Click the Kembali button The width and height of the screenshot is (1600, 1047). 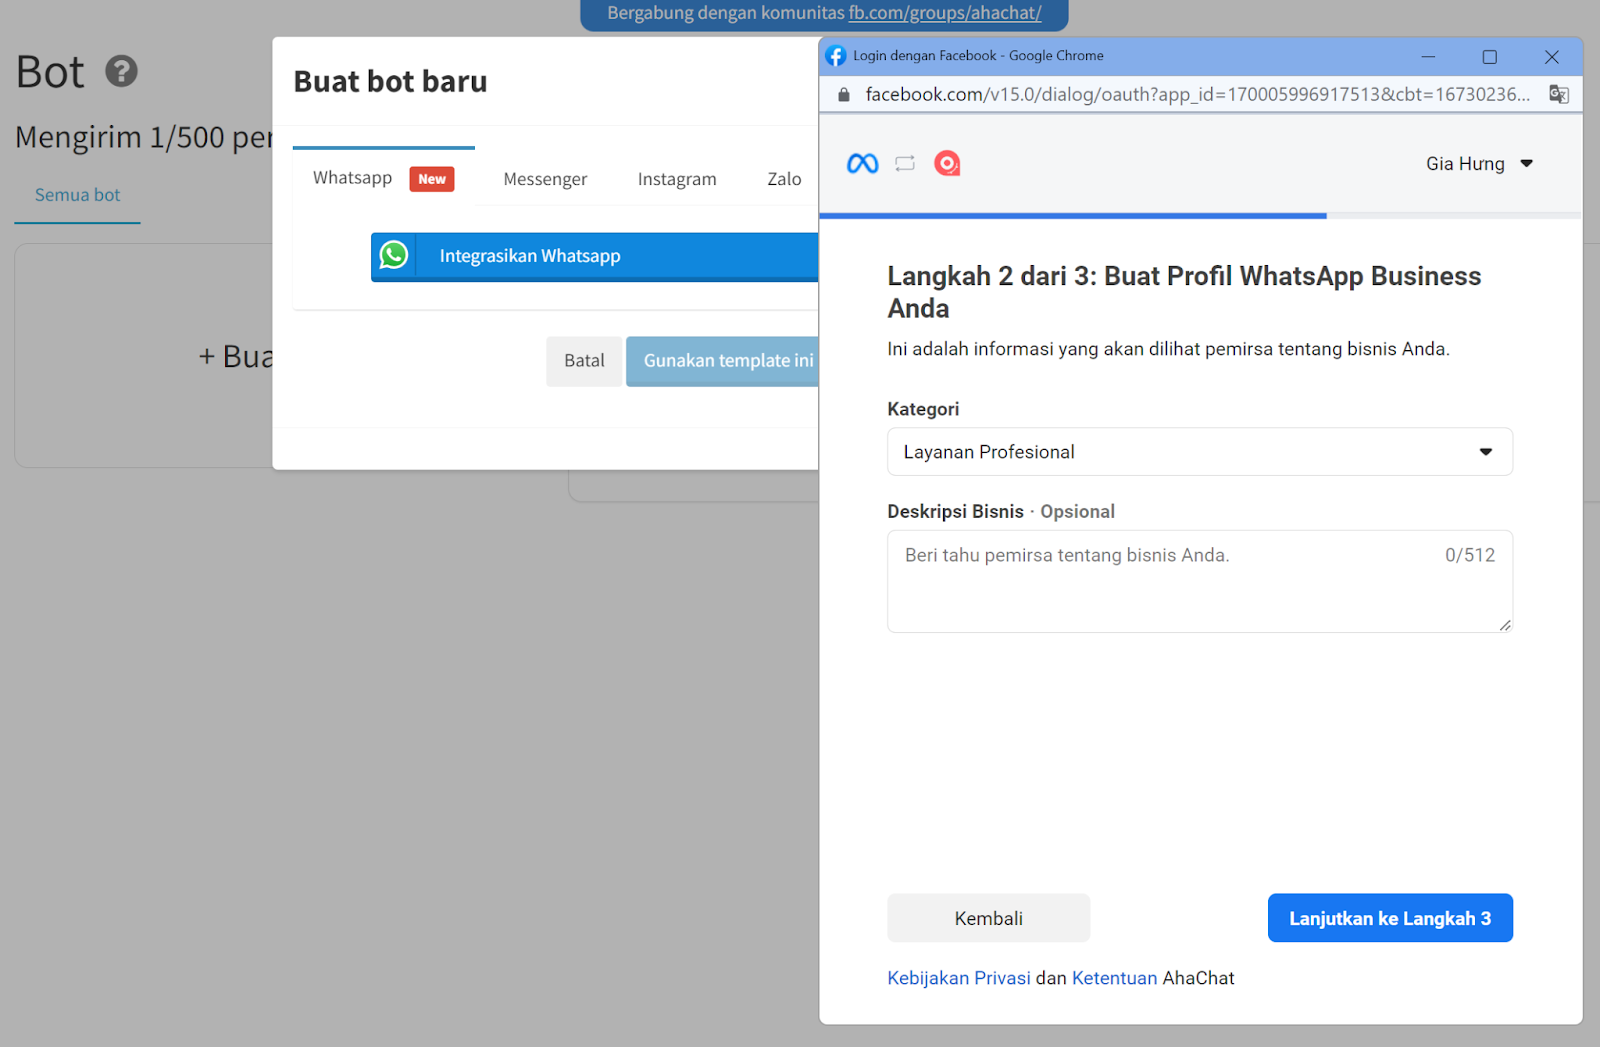point(988,918)
